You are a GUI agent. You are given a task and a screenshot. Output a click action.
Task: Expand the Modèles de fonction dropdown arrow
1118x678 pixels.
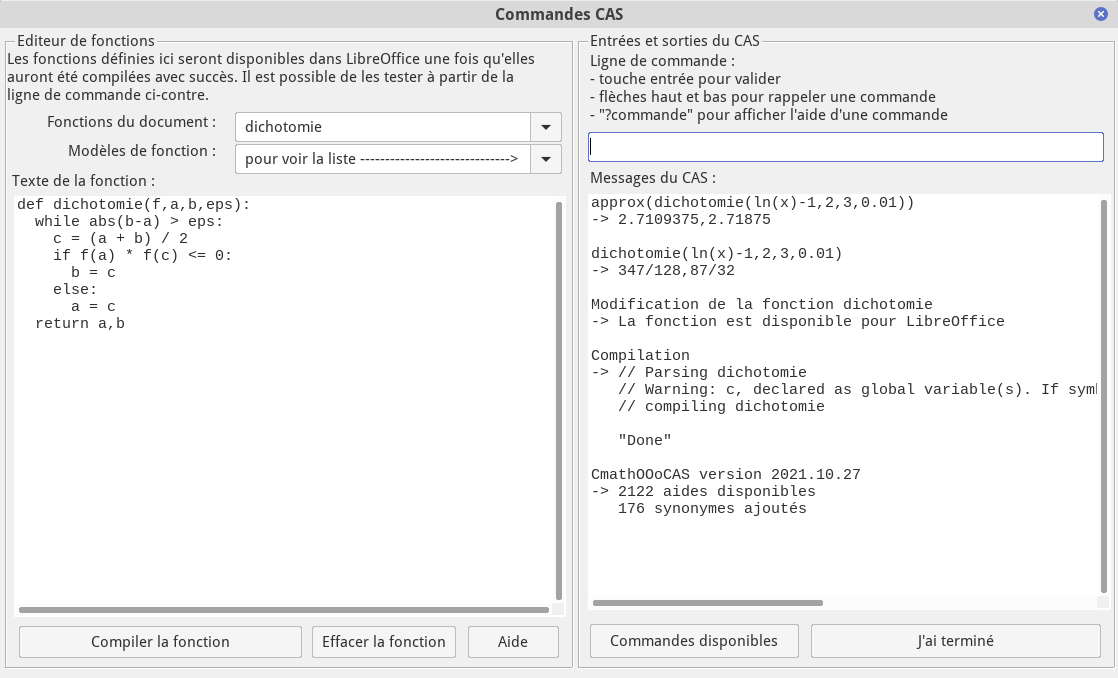coord(546,159)
